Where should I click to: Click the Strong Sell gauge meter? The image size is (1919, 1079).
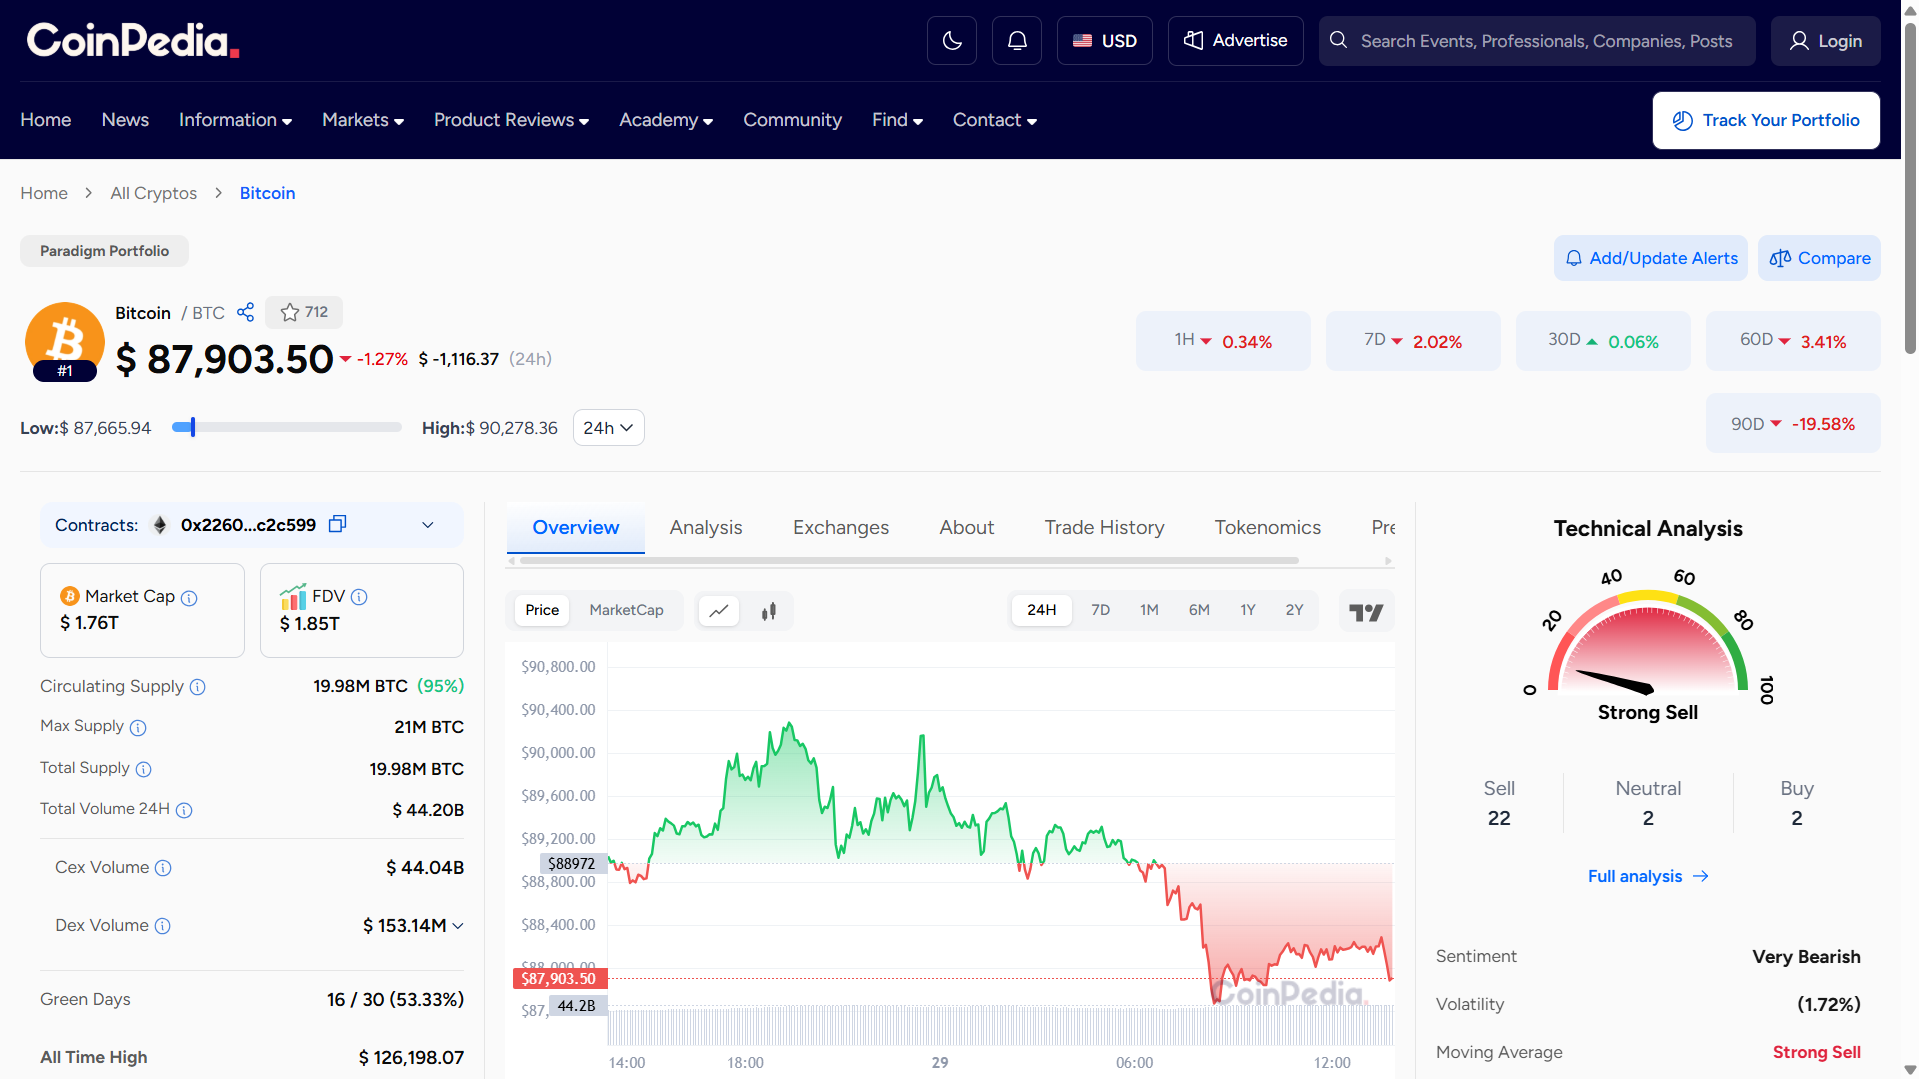click(x=1648, y=640)
